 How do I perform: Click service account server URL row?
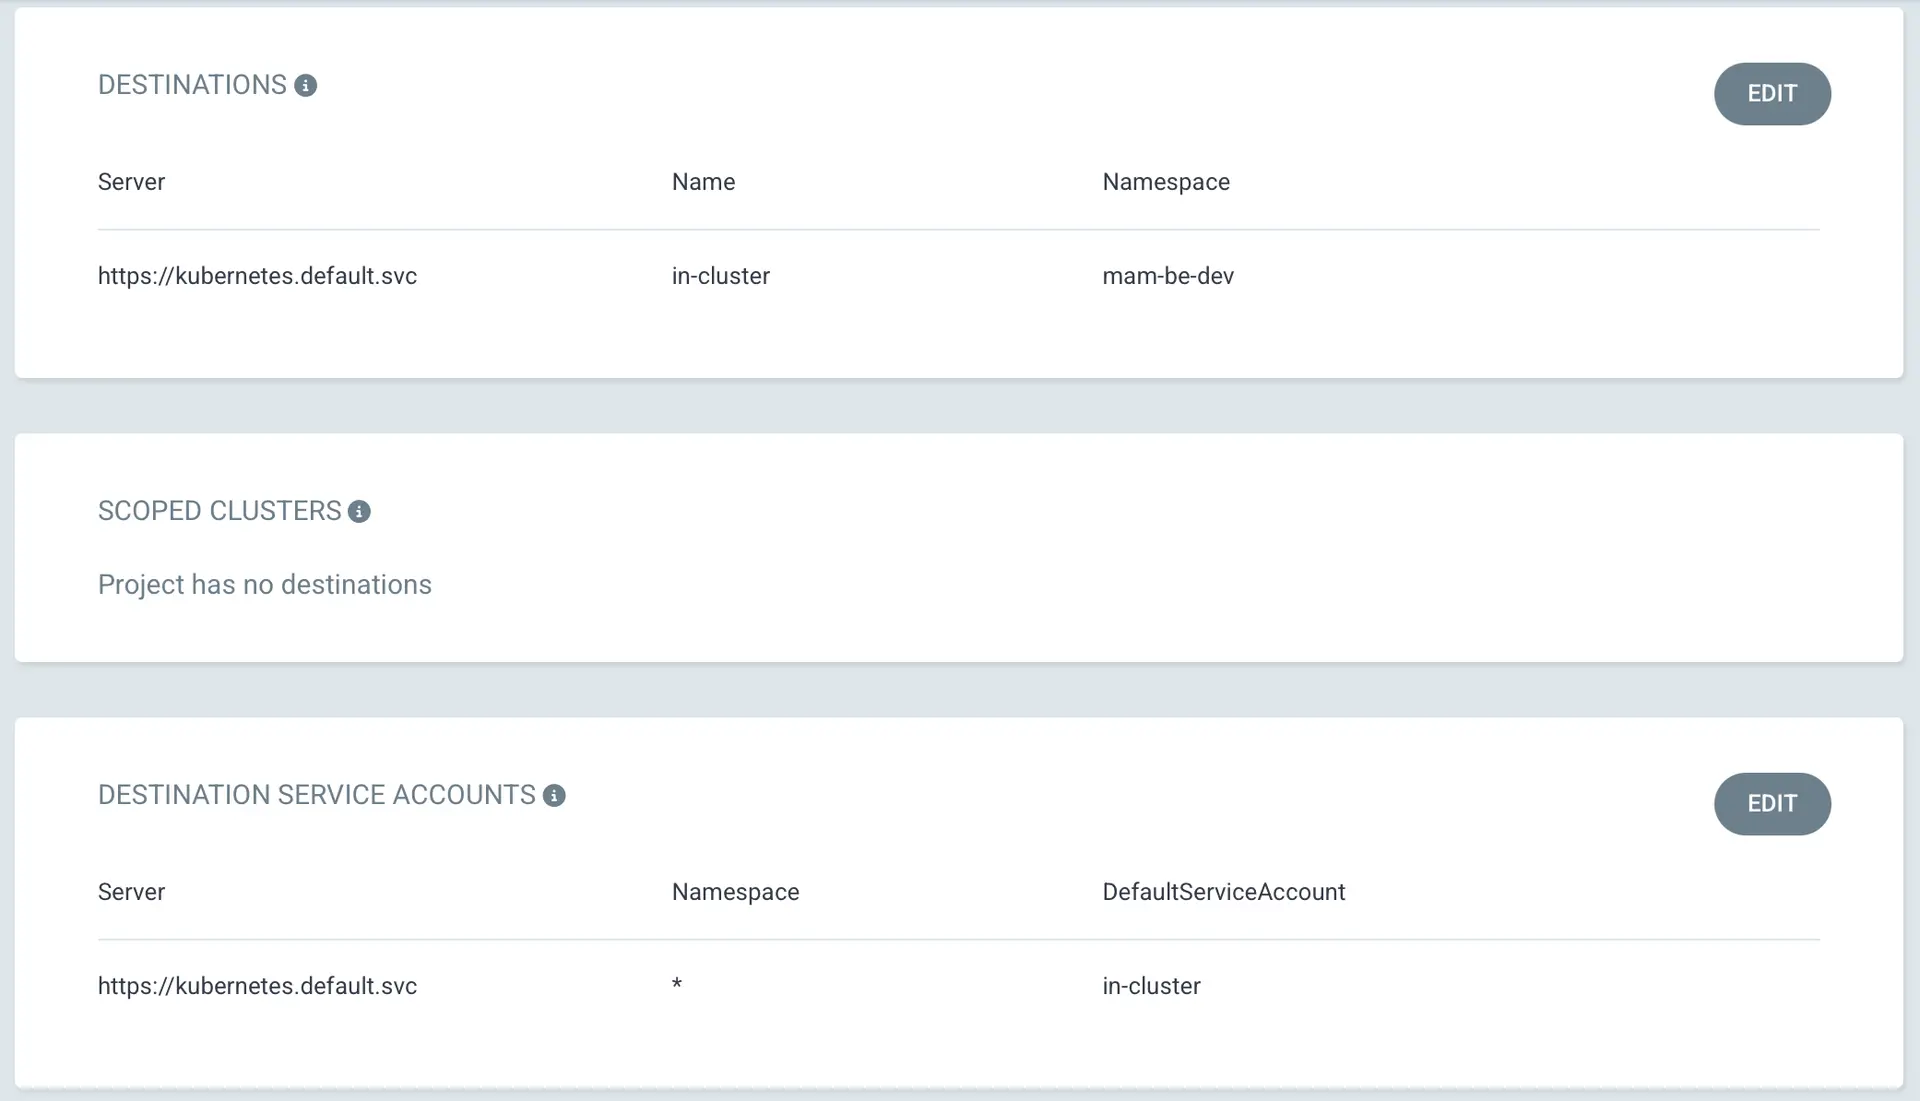pos(257,986)
